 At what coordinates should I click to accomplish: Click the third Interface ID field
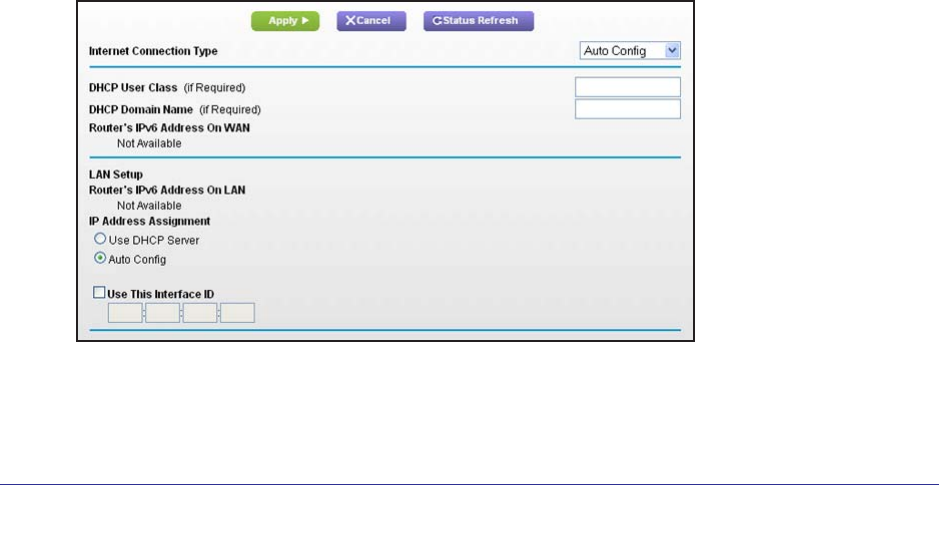[200, 313]
